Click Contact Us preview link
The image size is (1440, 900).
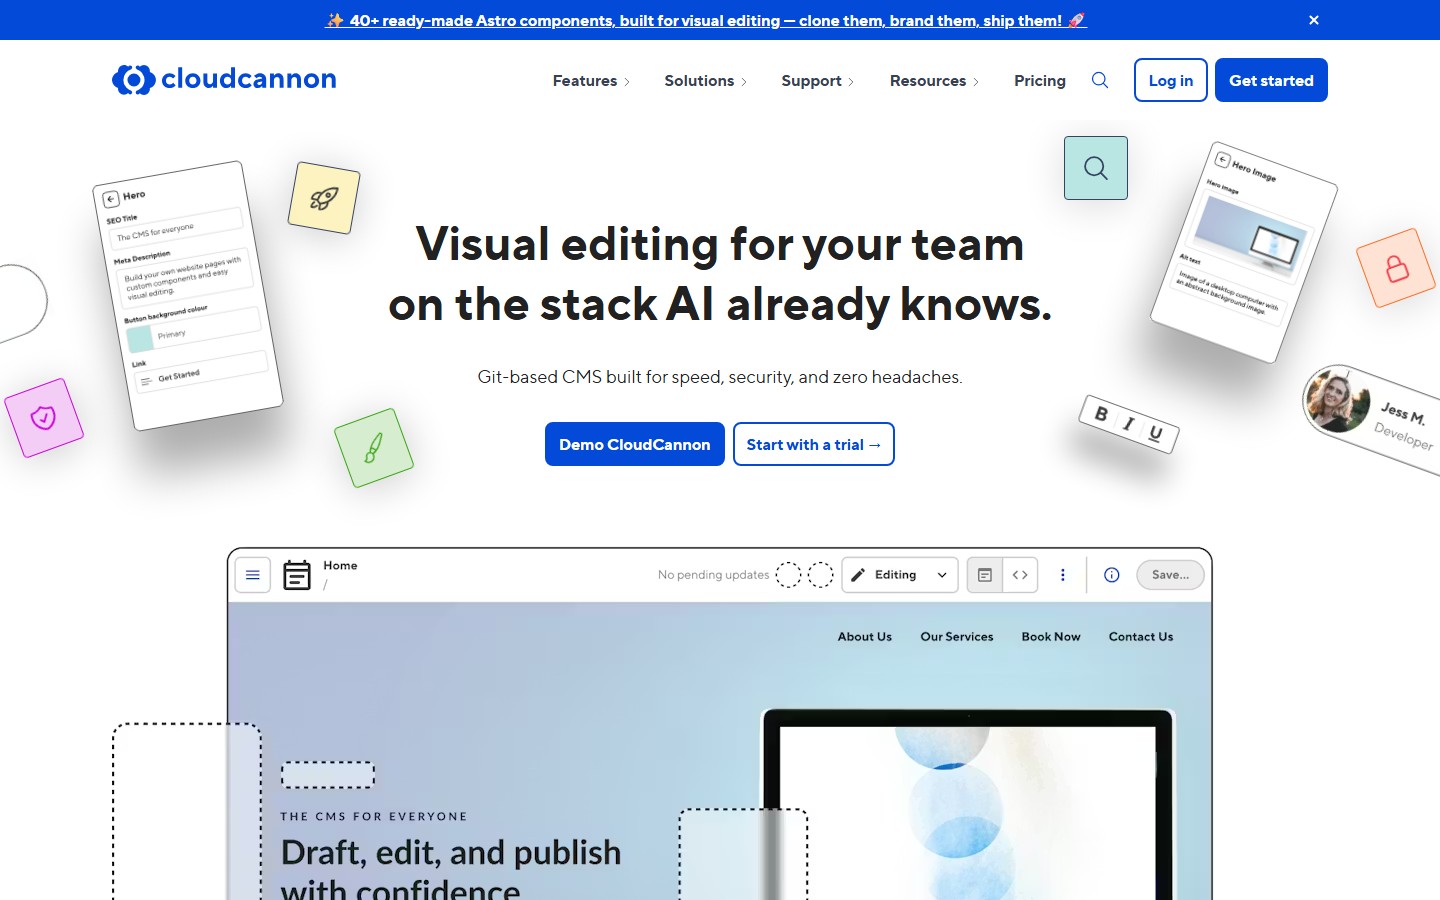click(1141, 637)
